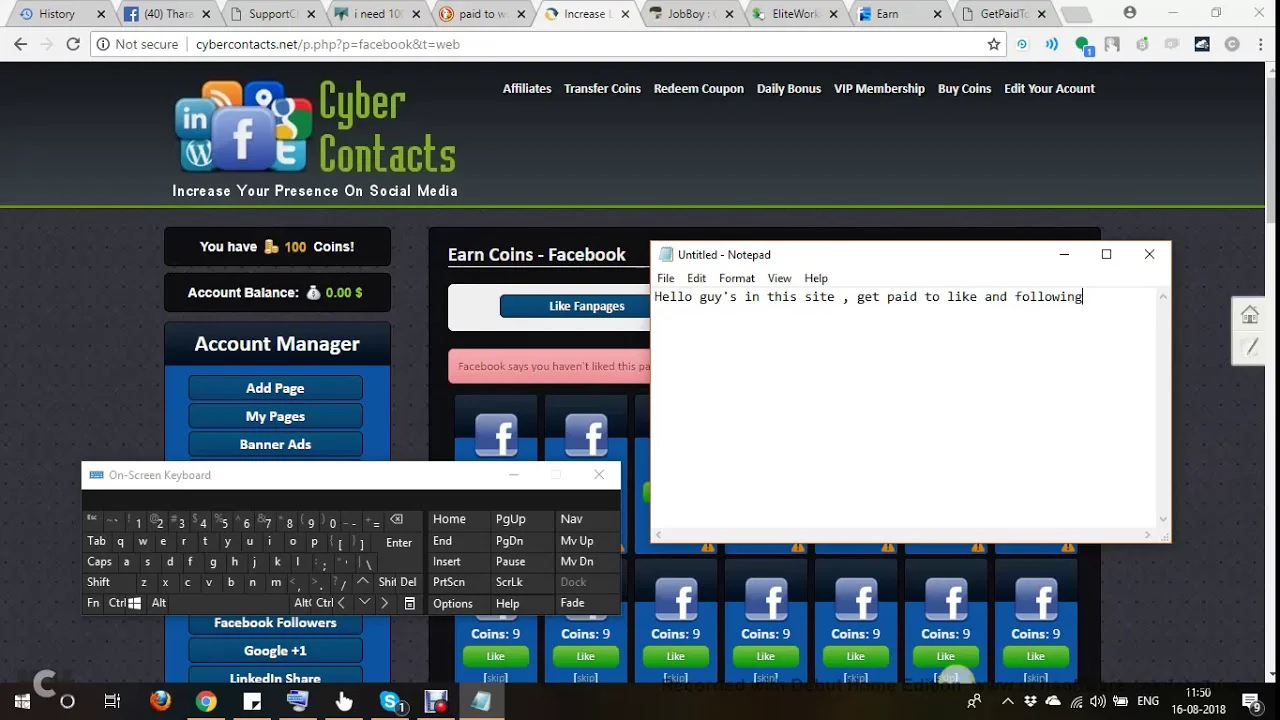
Task: Click the blue sound-waves extension icon
Action: coord(1051,44)
